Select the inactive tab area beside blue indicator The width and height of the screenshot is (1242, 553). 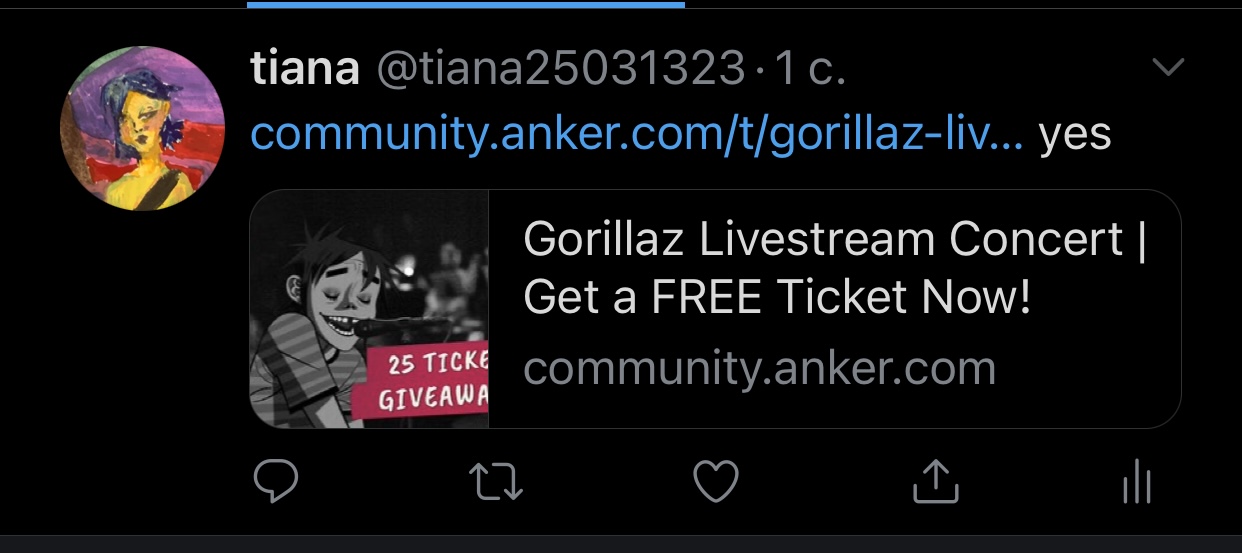963,4
